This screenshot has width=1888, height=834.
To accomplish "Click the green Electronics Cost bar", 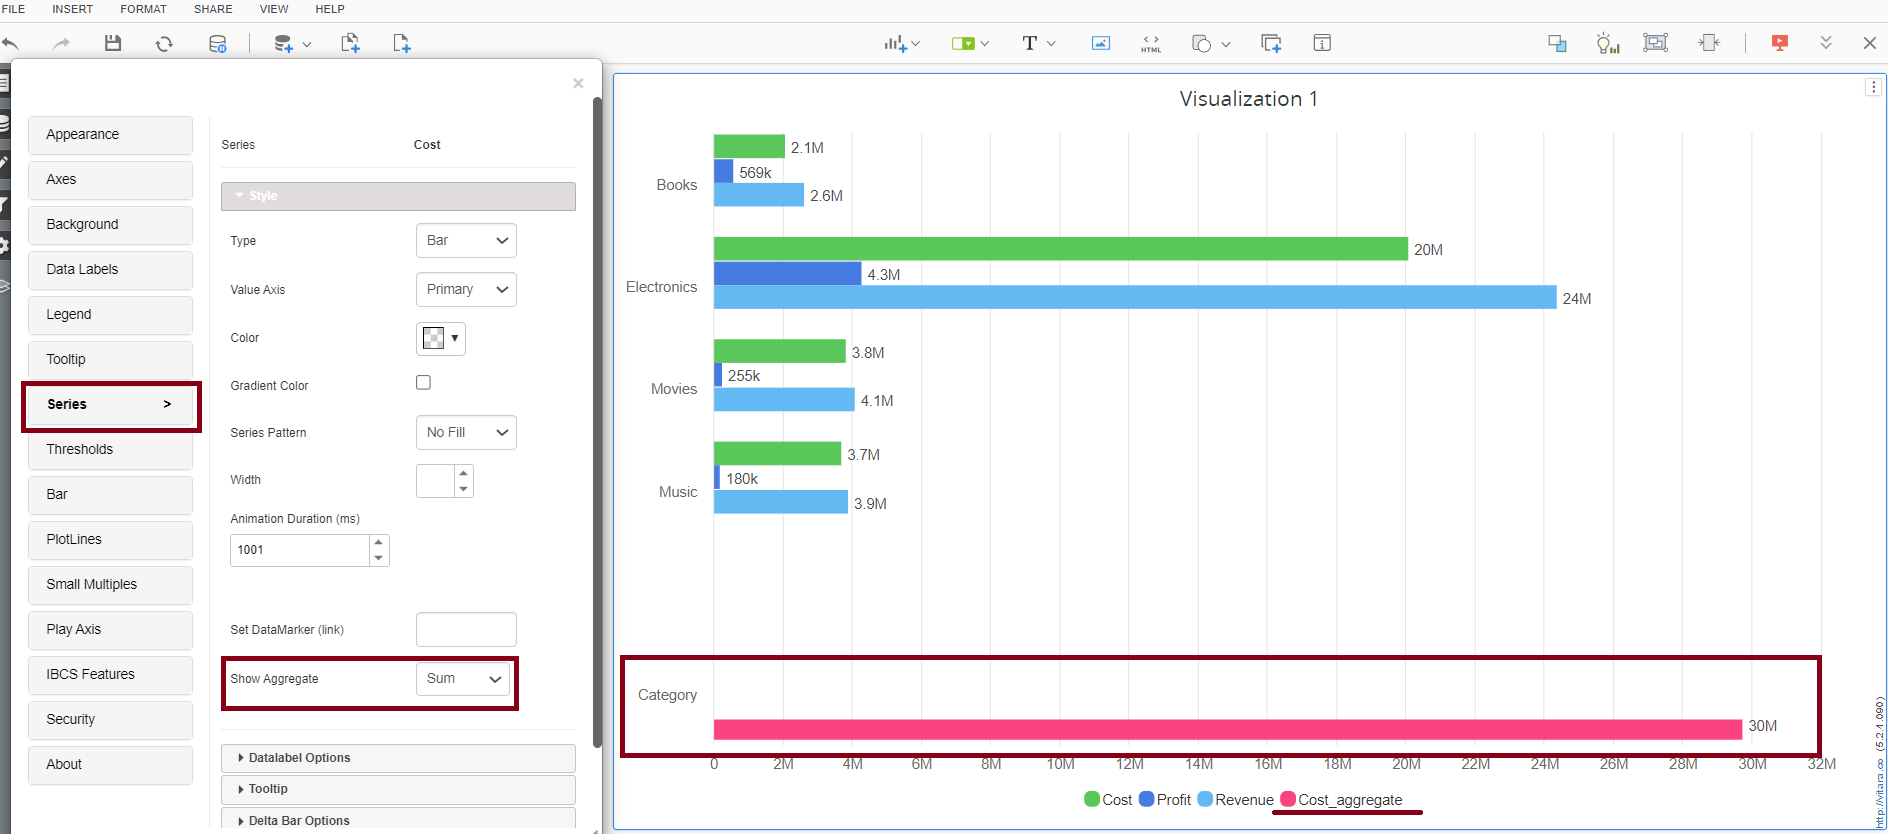I will coord(1061,249).
